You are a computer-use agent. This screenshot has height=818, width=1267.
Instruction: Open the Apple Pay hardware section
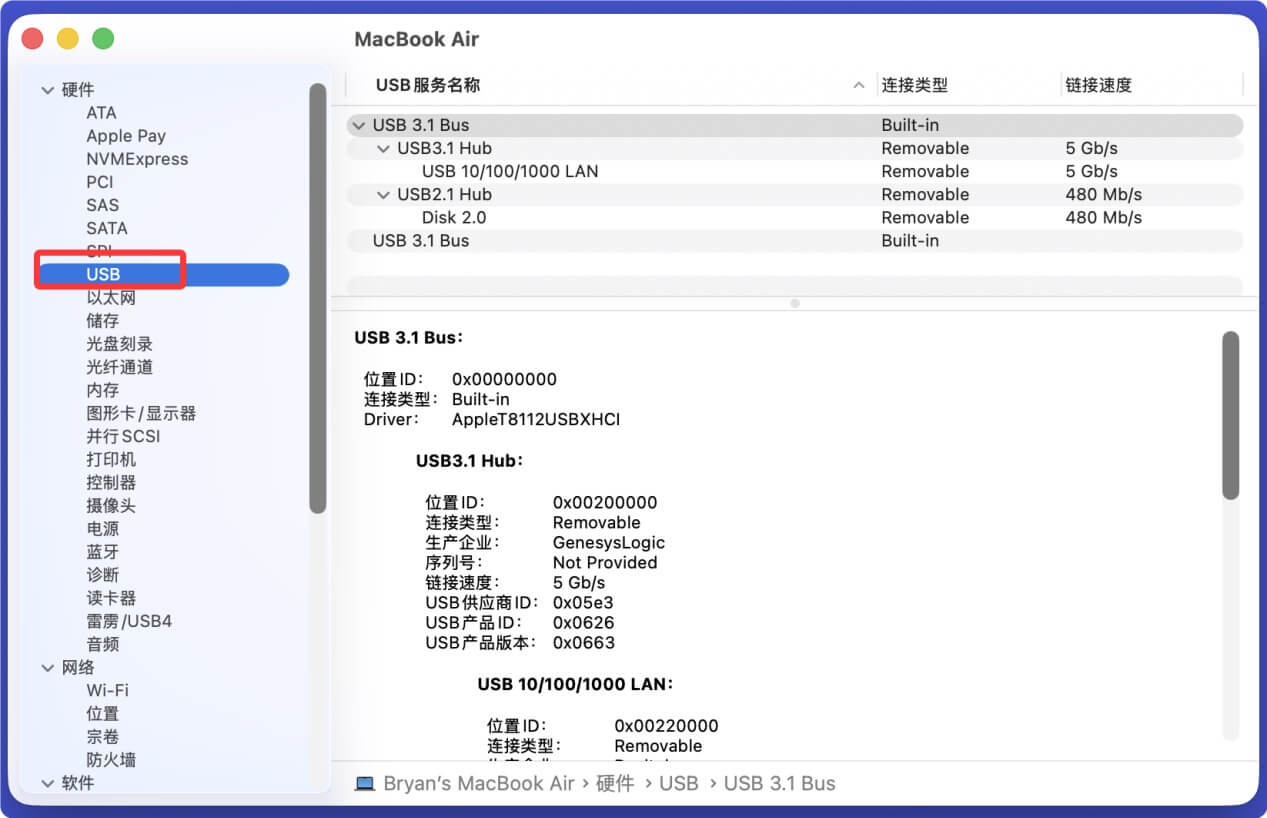pos(126,135)
